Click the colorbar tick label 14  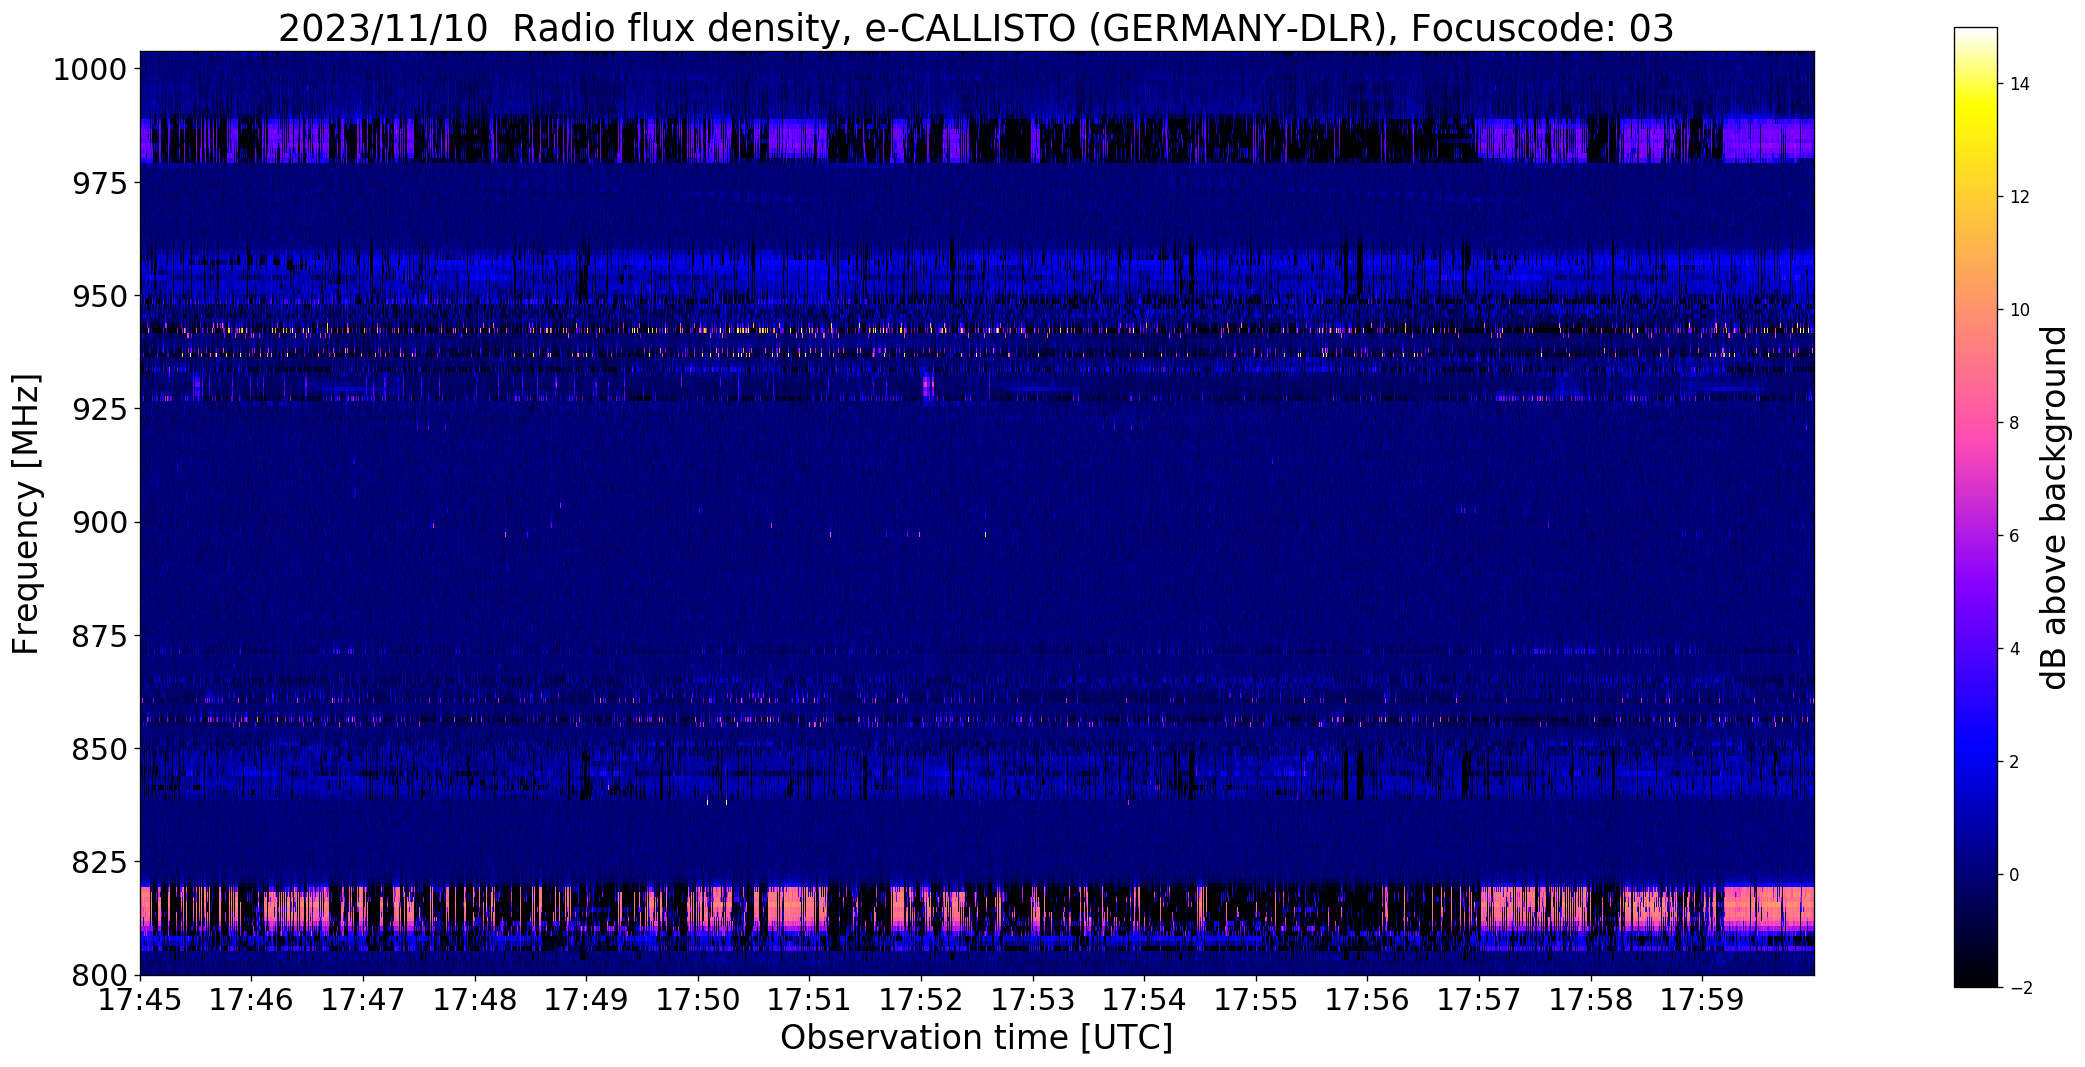tap(2020, 84)
